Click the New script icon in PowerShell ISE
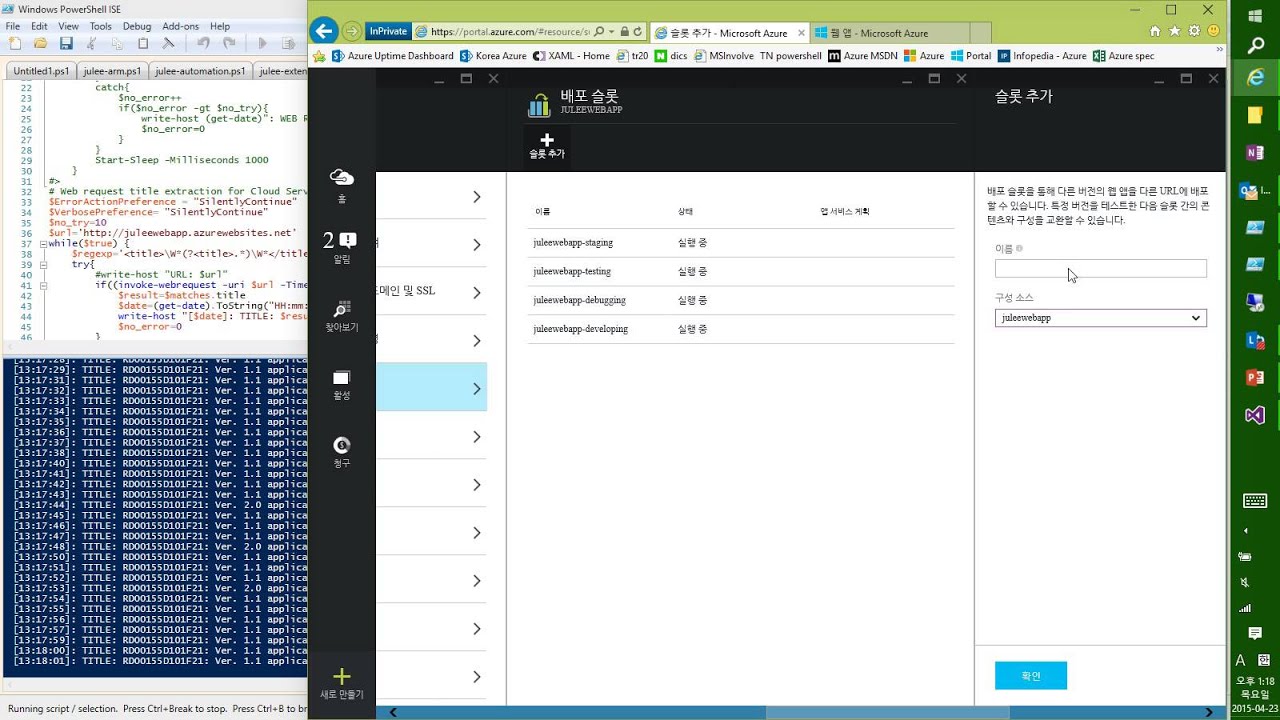This screenshot has width=1280, height=720. pyautogui.click(x=15, y=43)
